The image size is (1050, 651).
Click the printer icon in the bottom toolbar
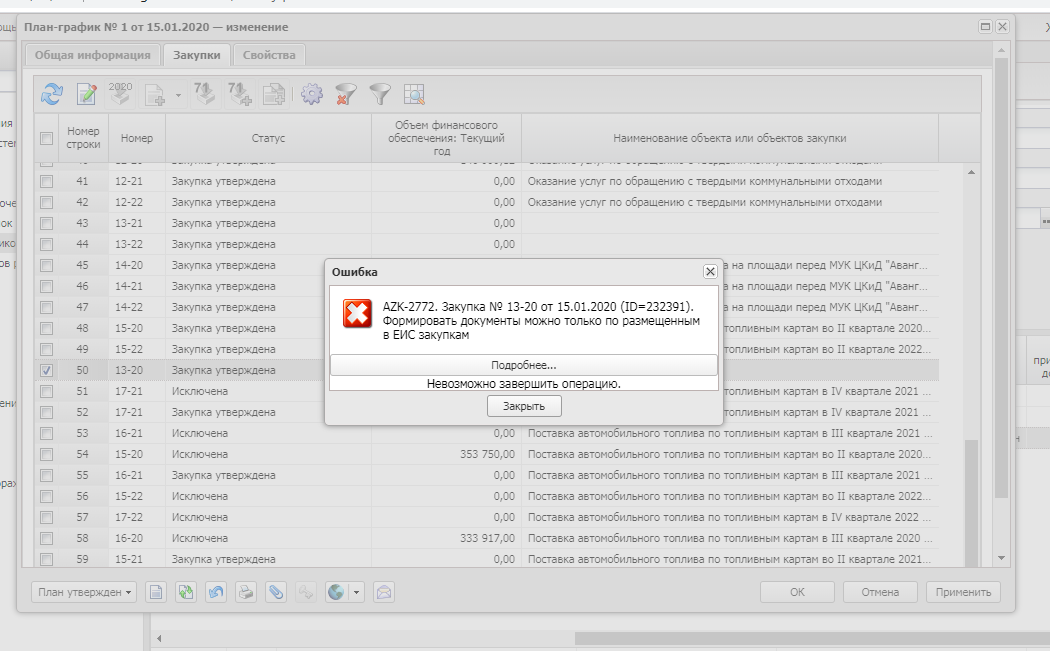245,592
